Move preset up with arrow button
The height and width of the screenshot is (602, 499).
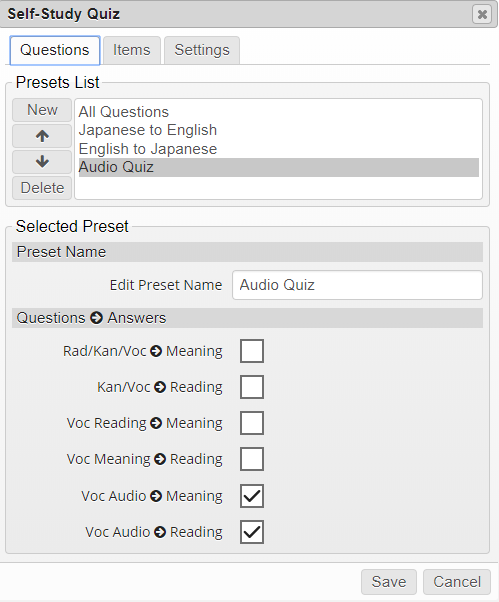(x=42, y=136)
